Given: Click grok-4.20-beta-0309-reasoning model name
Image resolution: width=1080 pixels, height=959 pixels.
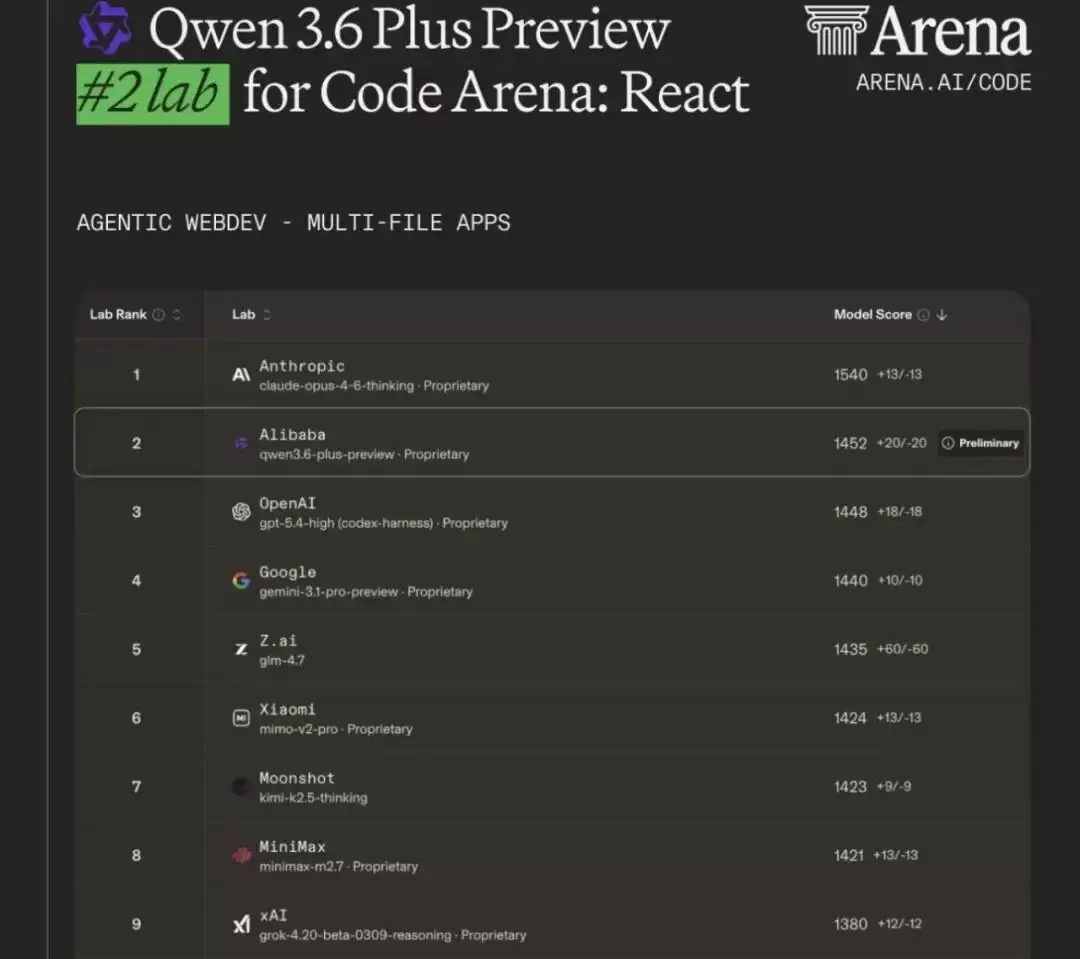Looking at the screenshot, I should click(355, 936).
